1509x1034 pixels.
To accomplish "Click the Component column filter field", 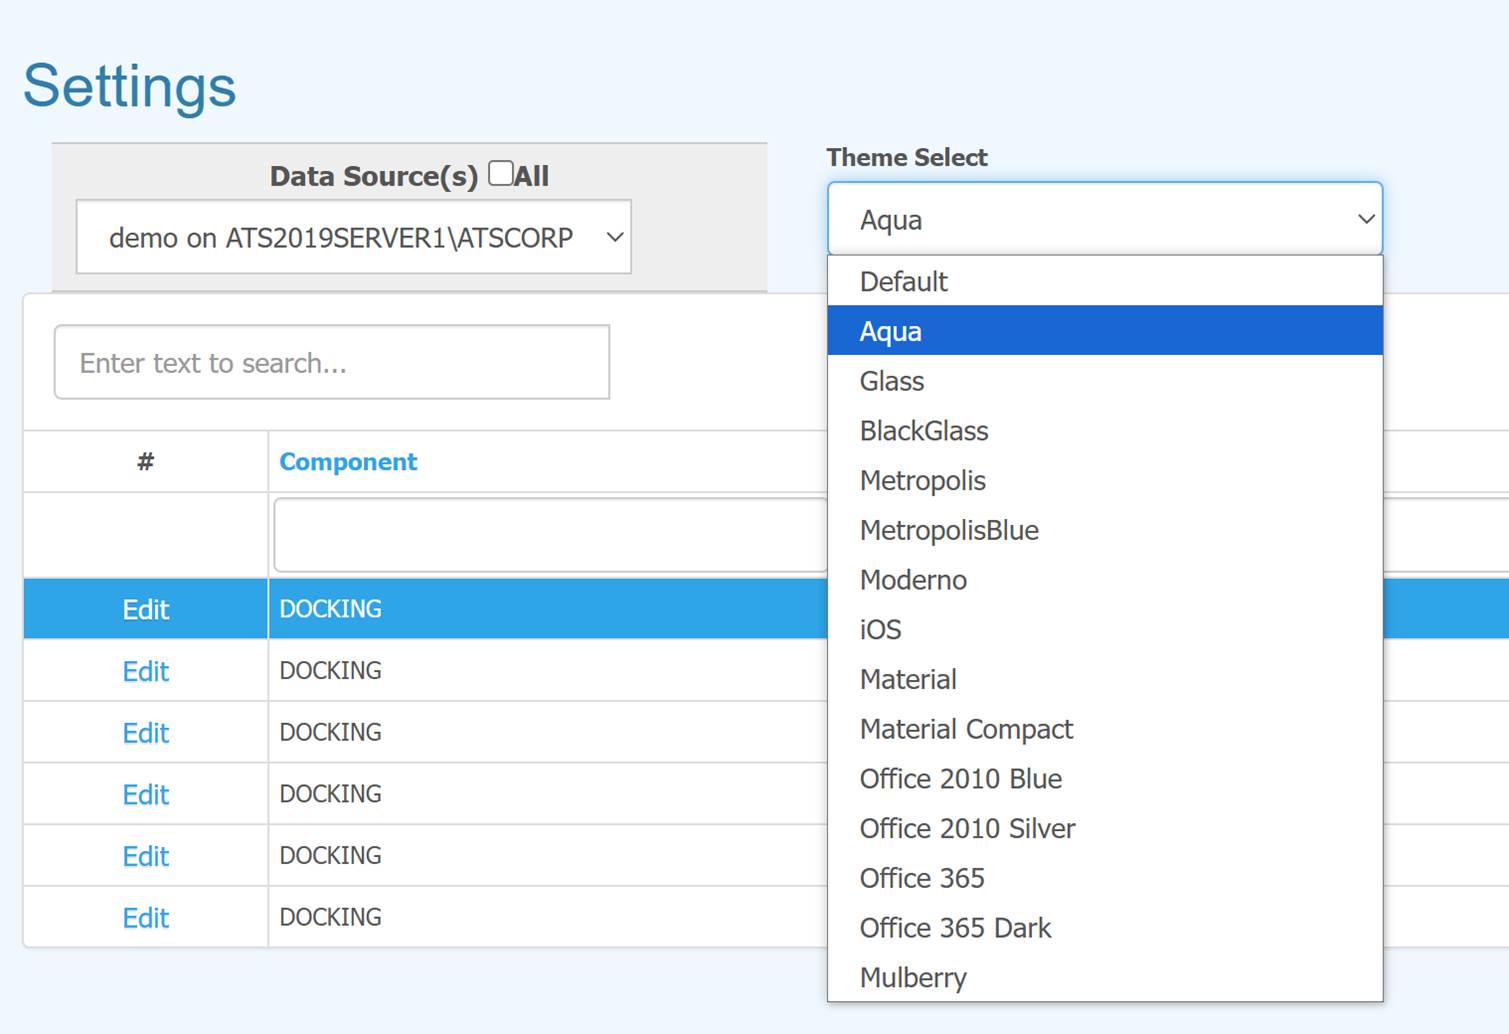I will (x=550, y=536).
